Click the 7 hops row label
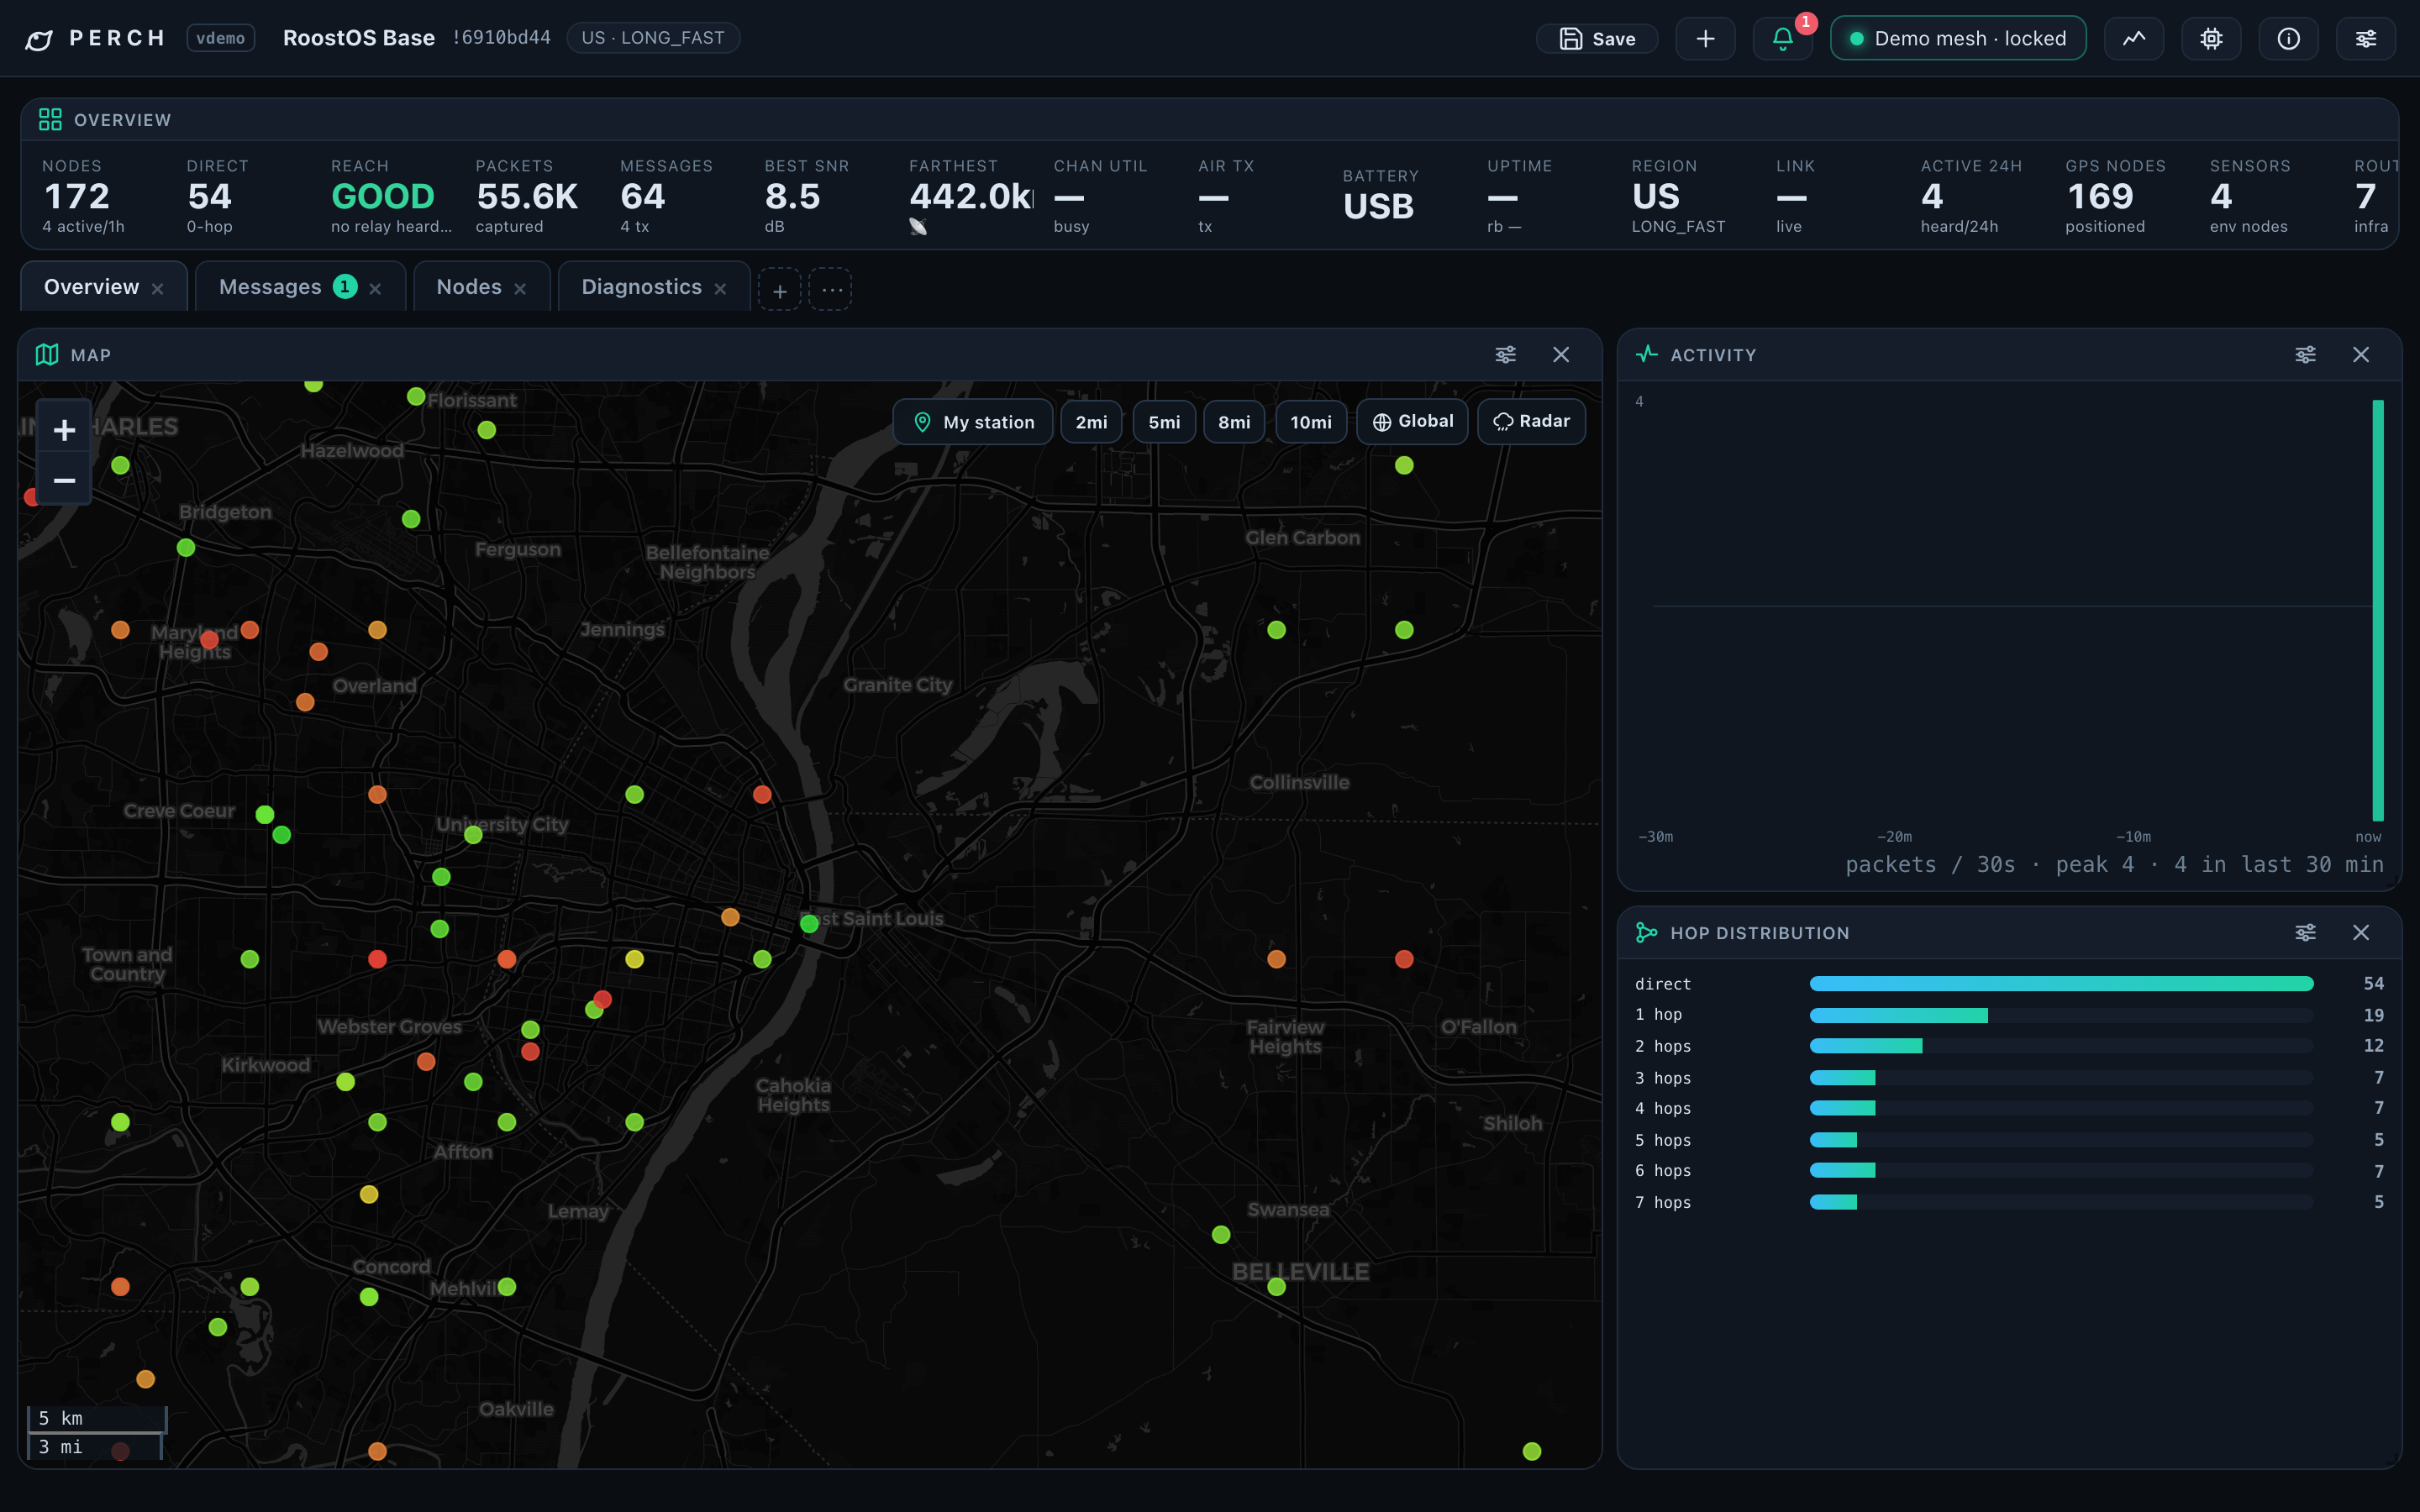Screen dimensions: 2420x1512 pyautogui.click(x=1662, y=1202)
